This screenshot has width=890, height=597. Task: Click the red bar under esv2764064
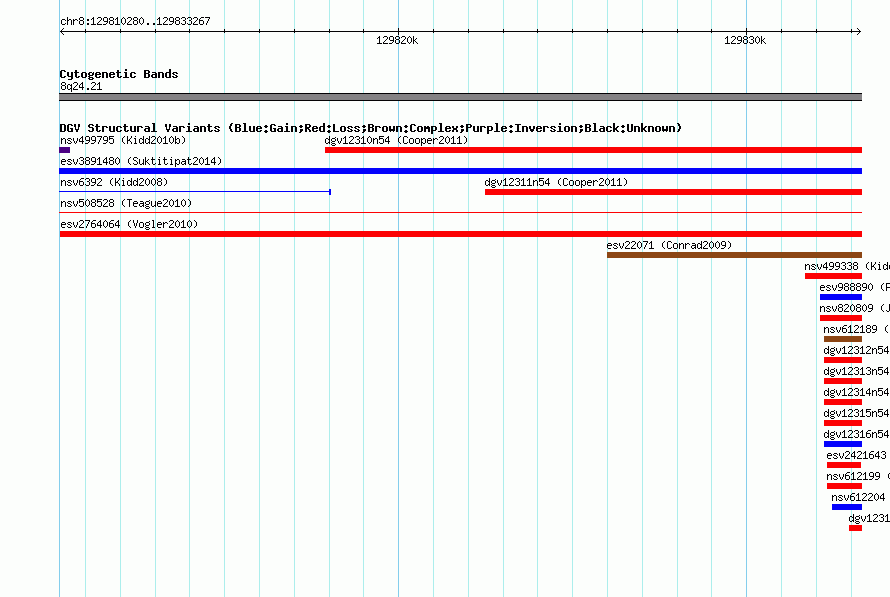tap(460, 234)
